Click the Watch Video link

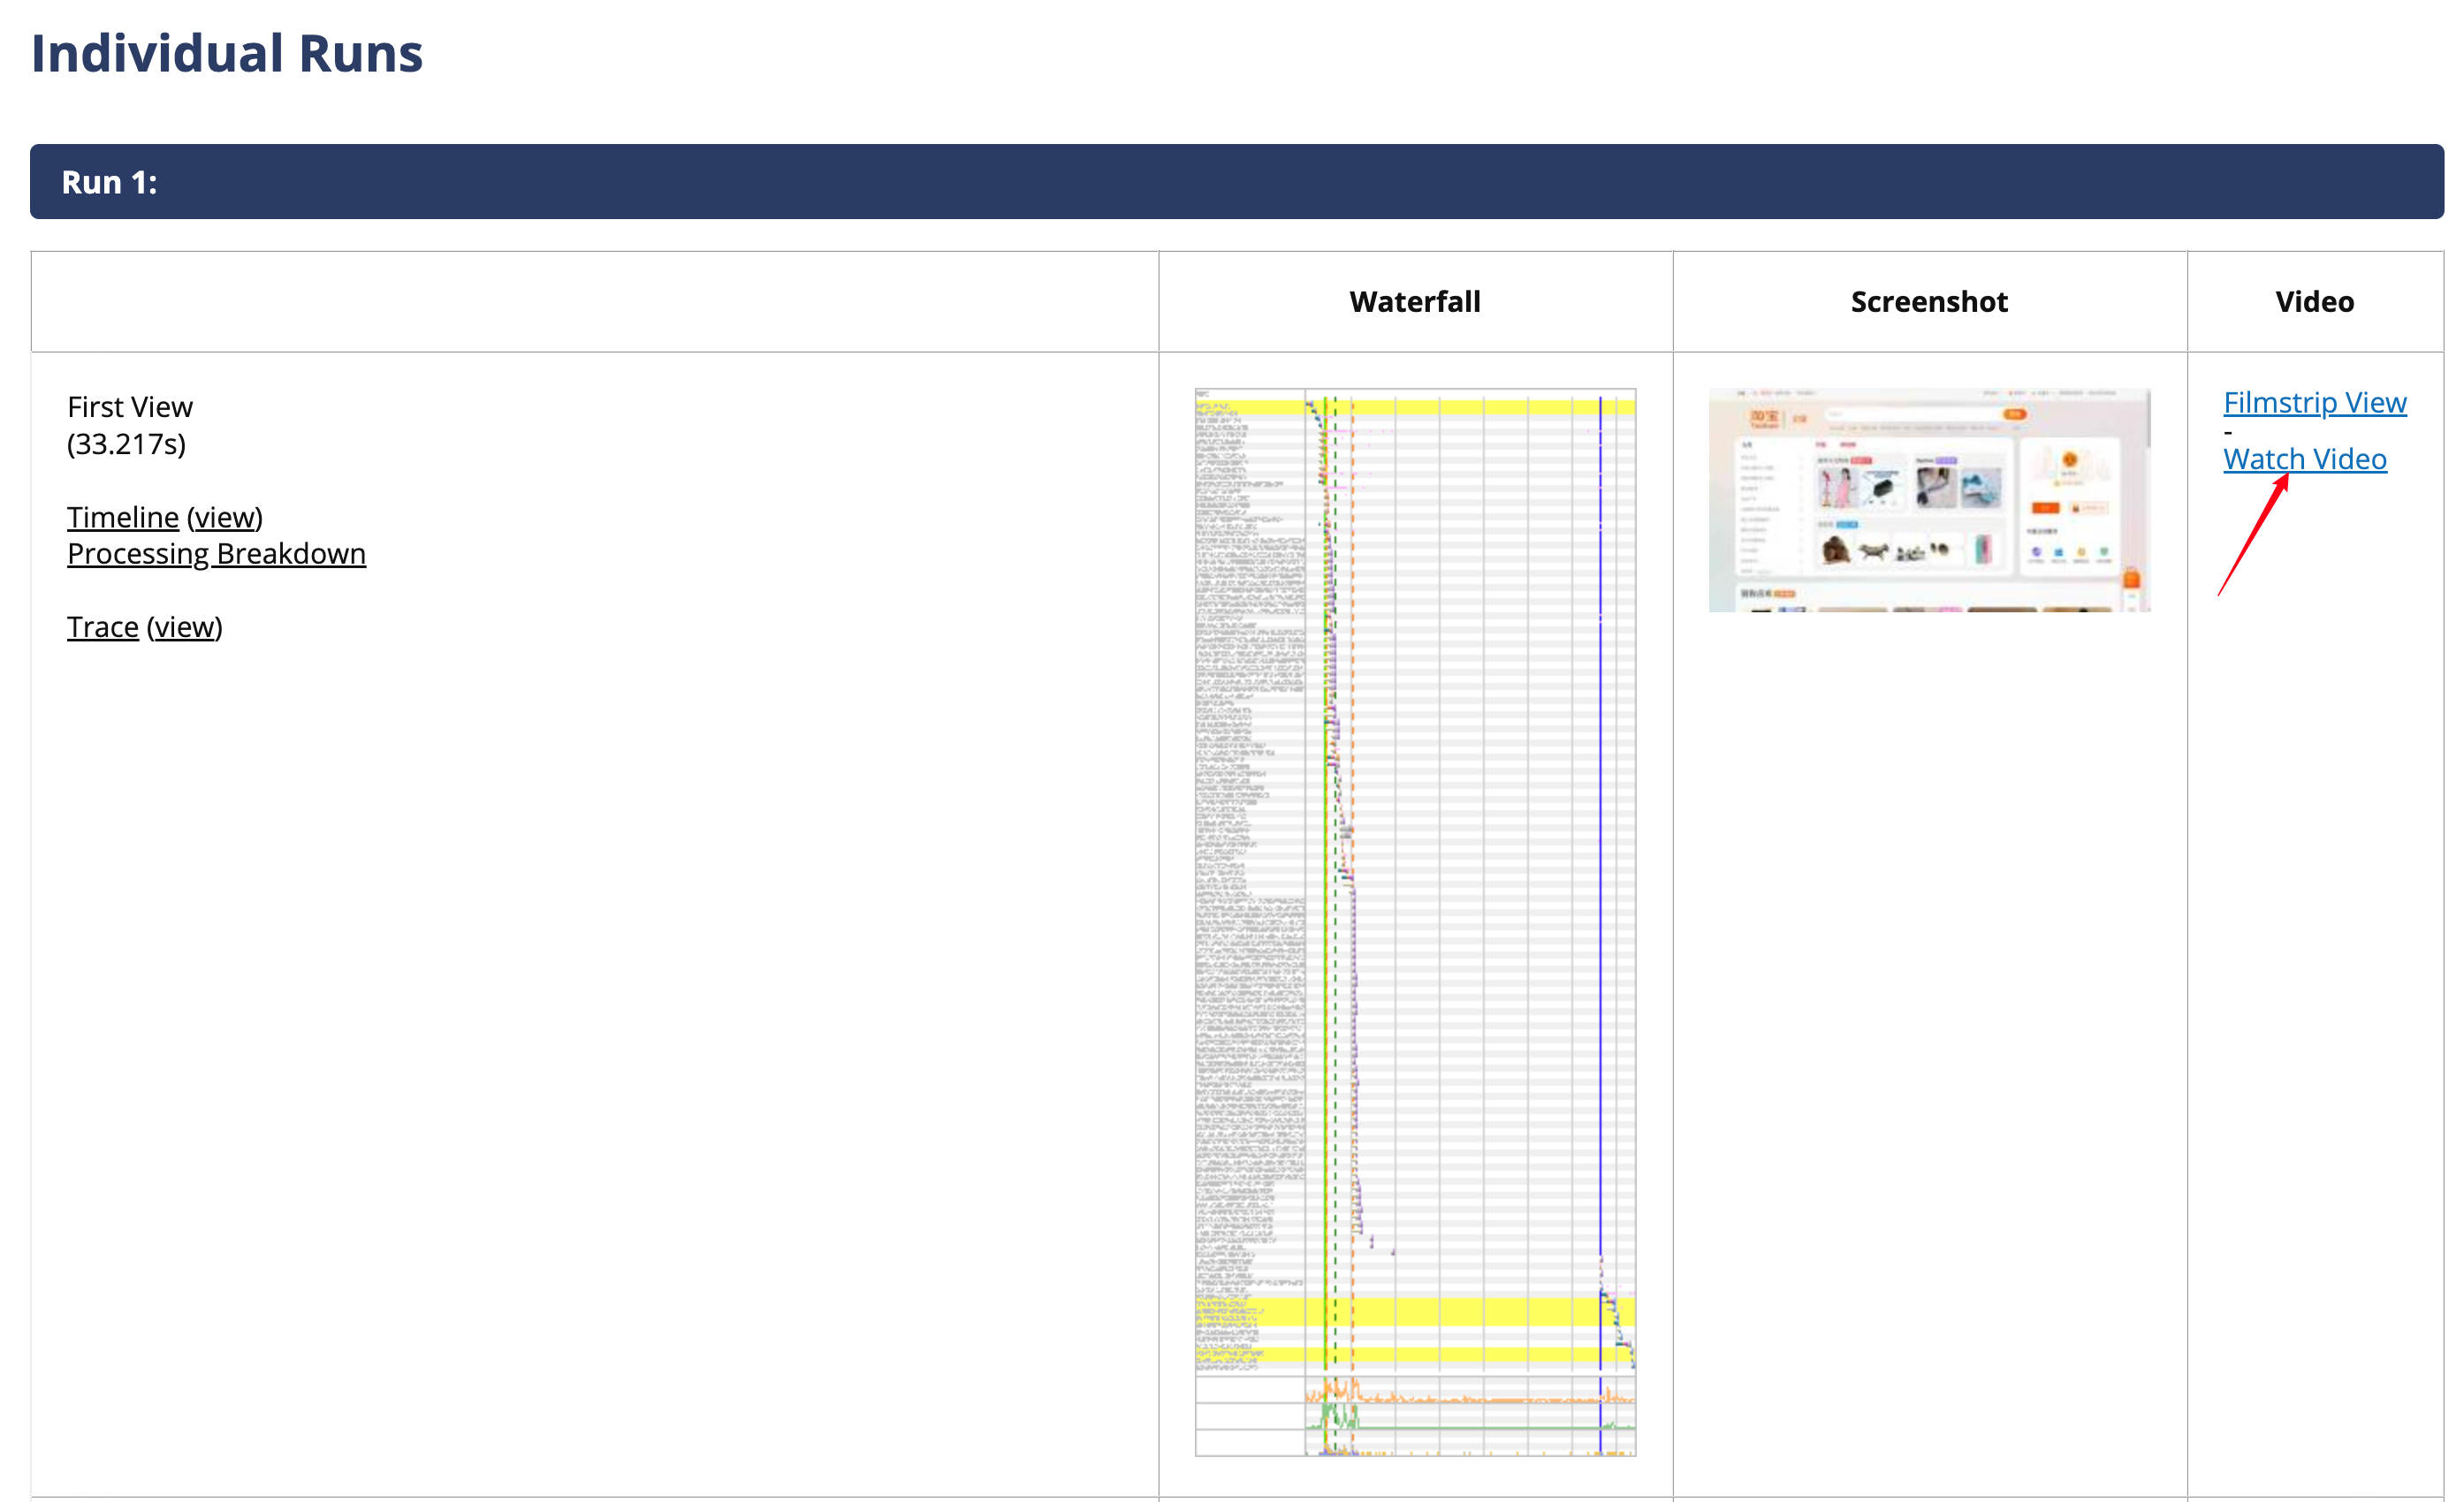tap(2305, 459)
